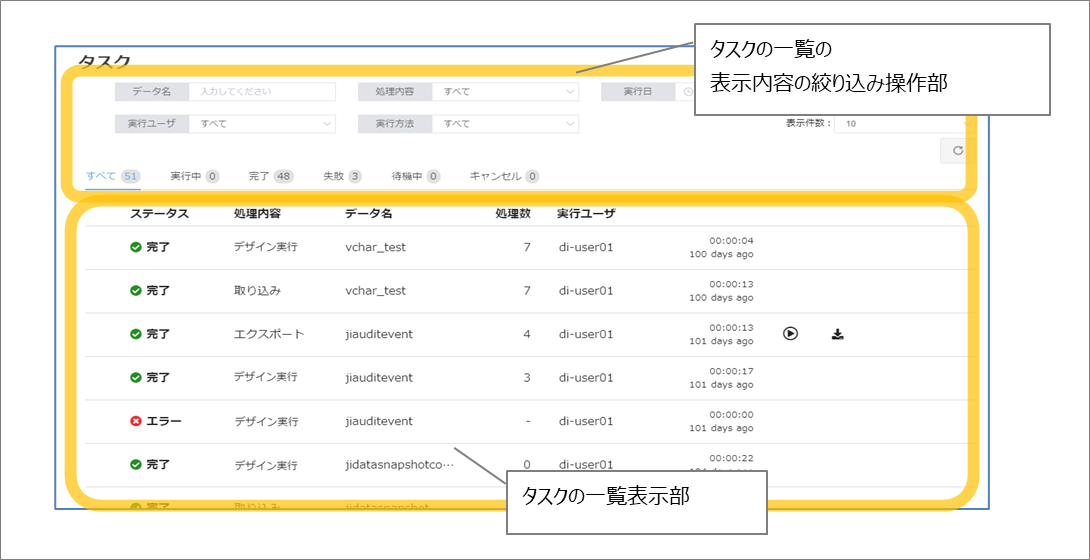Click the 実行ユーザ column header
This screenshot has width=1090, height=560.
click(586, 214)
